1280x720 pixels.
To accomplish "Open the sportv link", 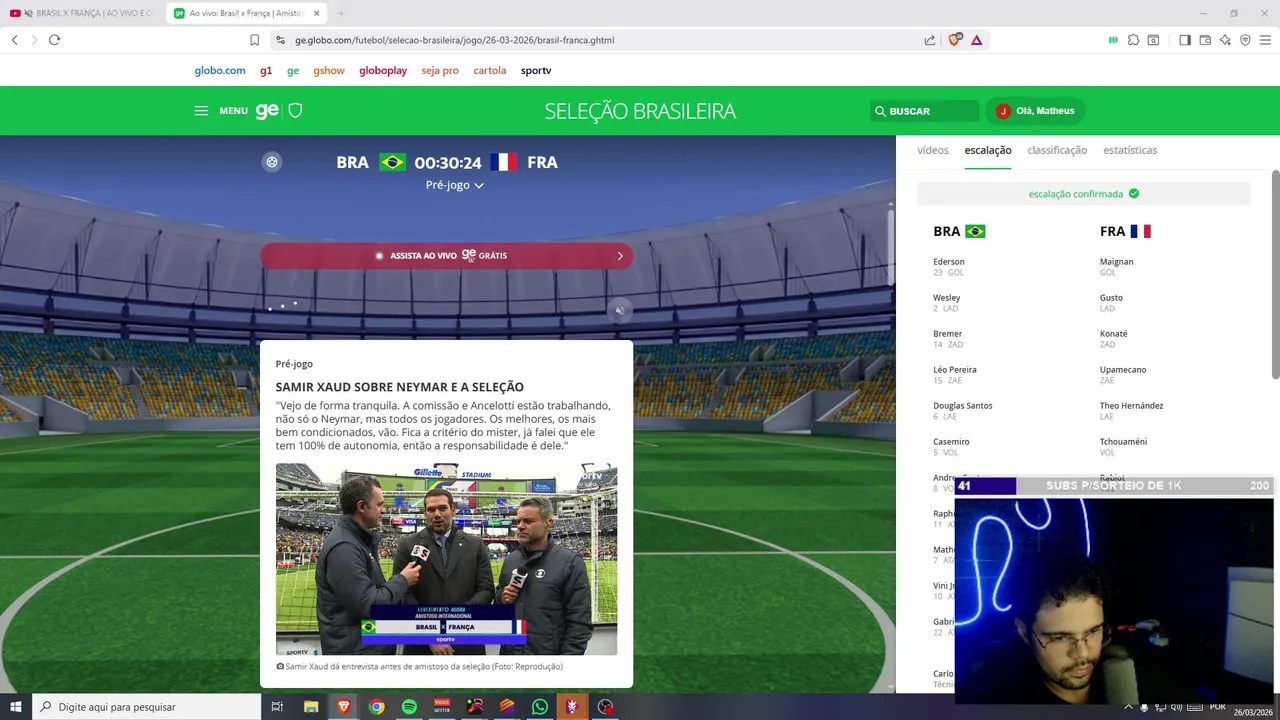I will click(x=536, y=71).
